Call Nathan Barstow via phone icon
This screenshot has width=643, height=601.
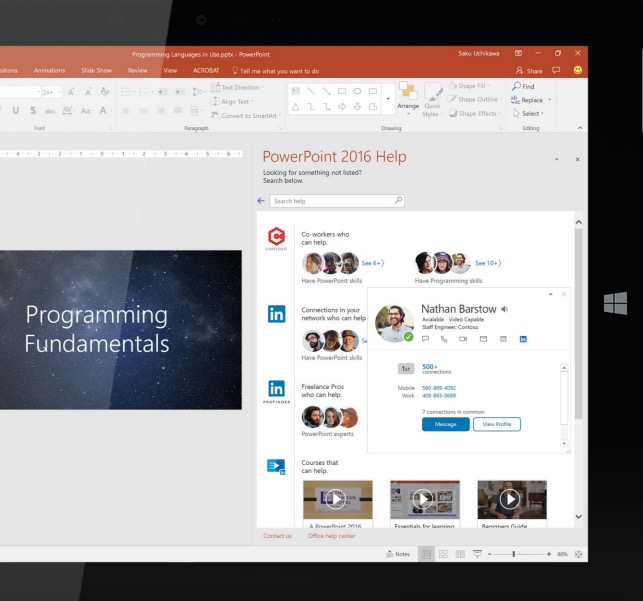click(444, 339)
